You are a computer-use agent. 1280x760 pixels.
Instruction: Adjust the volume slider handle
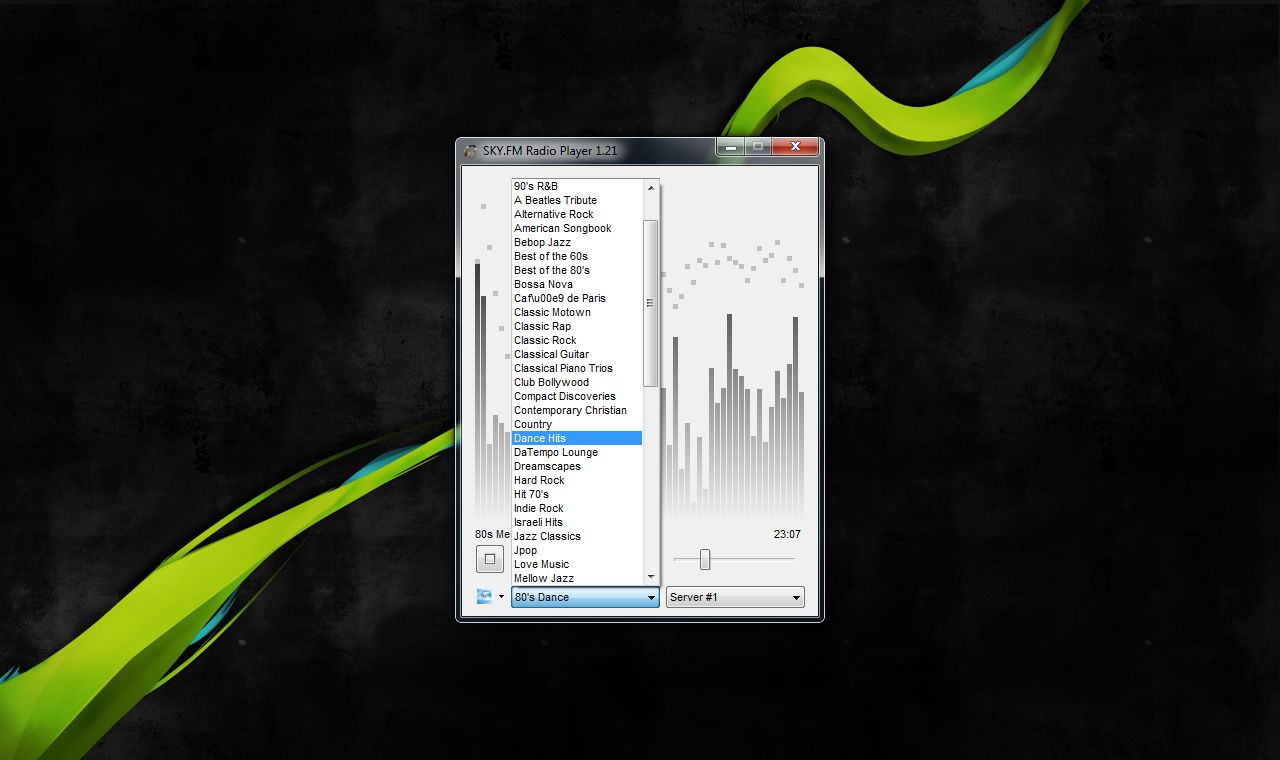point(705,559)
